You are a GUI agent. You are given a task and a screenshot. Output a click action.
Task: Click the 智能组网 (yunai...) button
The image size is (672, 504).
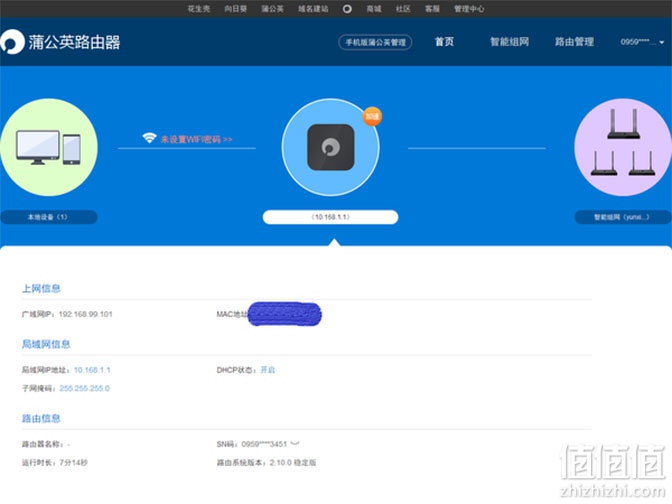(623, 217)
